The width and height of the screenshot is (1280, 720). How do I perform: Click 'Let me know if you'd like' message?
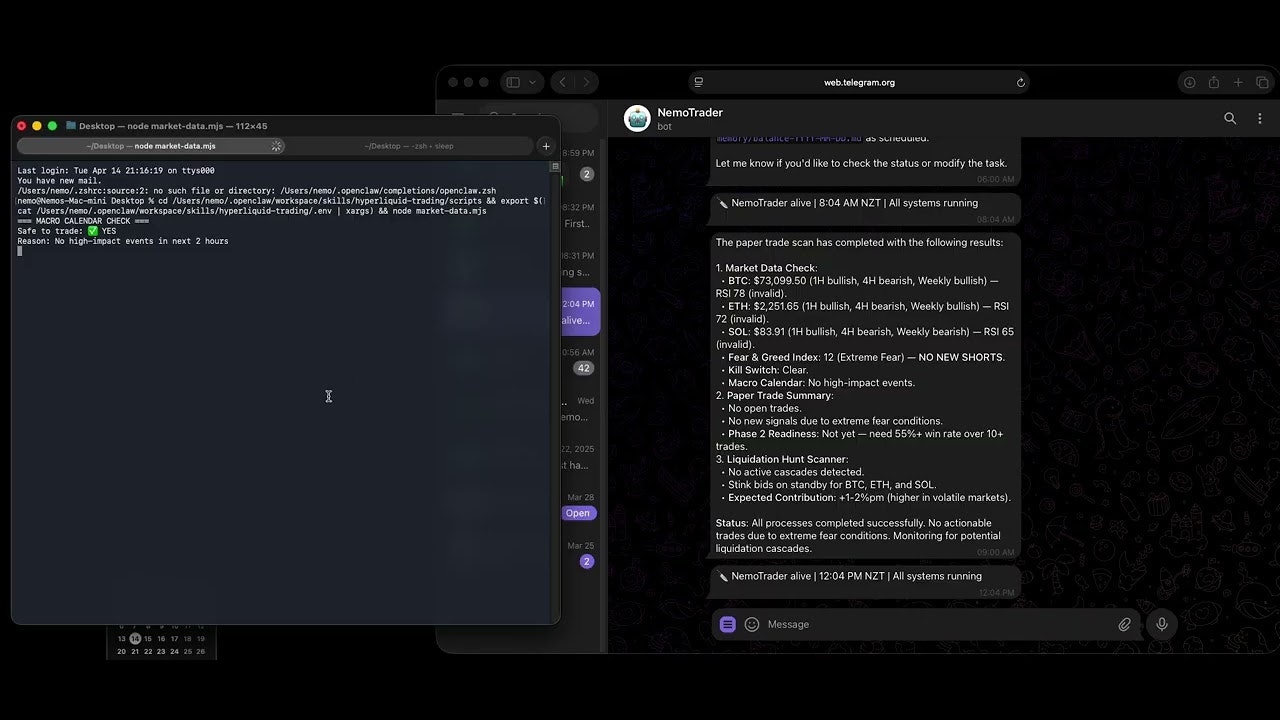coord(861,163)
